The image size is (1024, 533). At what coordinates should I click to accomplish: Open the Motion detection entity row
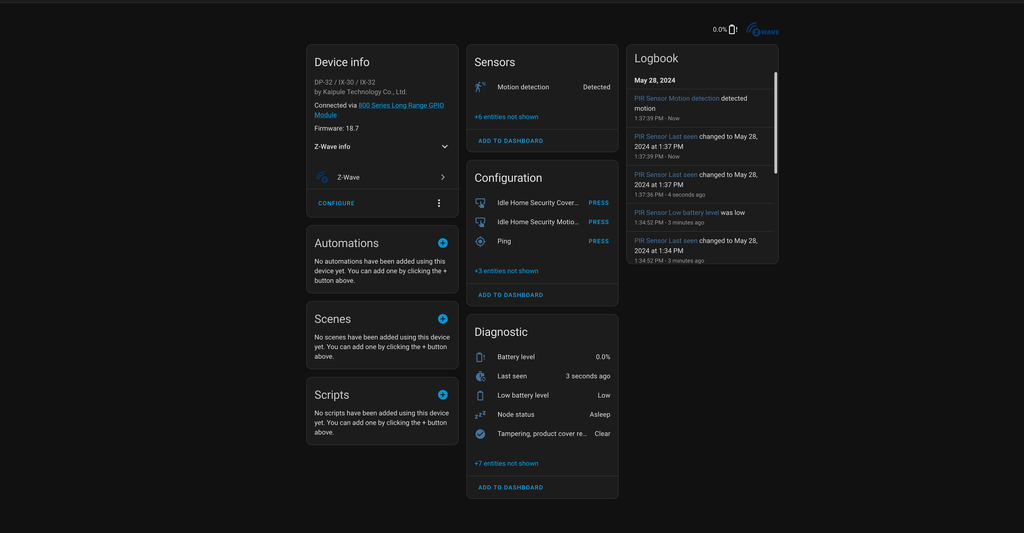[x=542, y=87]
